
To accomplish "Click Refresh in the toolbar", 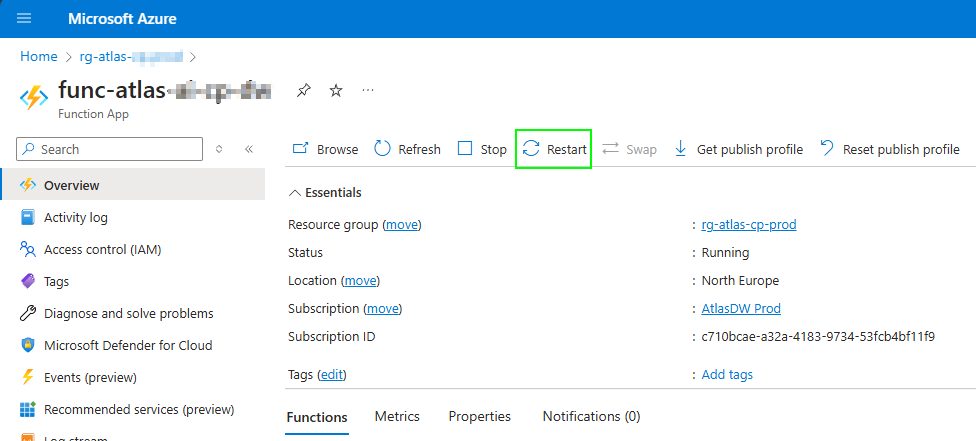I will (407, 149).
